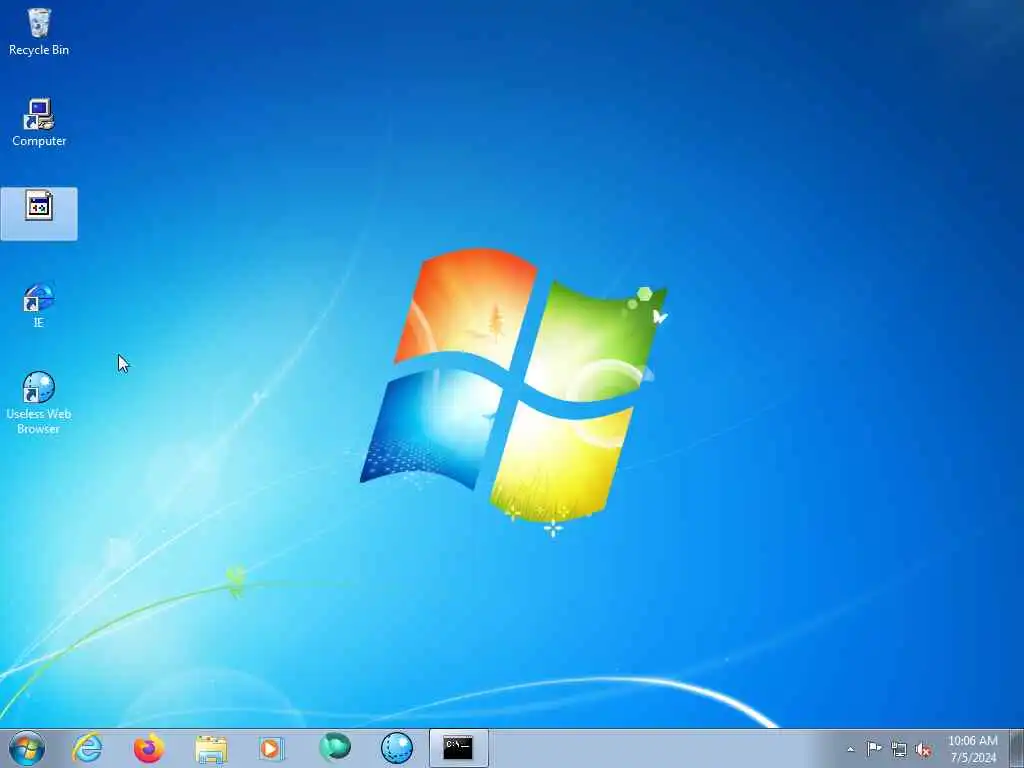Click the Show Desktop button at taskbar end
Viewport: 1024px width, 768px height.
(1017, 748)
